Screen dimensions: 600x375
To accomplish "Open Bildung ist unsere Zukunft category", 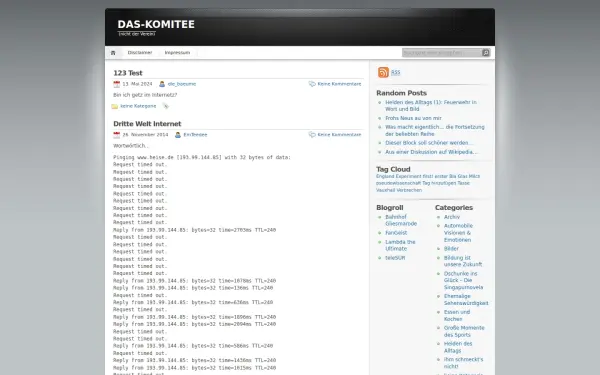I will pyautogui.click(x=463, y=261).
